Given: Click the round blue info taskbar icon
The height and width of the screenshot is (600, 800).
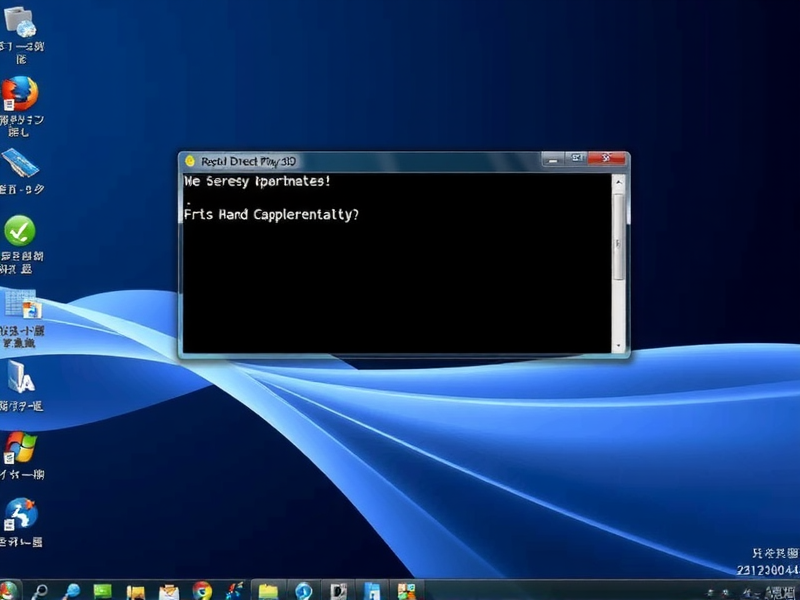Looking at the screenshot, I should click(303, 590).
